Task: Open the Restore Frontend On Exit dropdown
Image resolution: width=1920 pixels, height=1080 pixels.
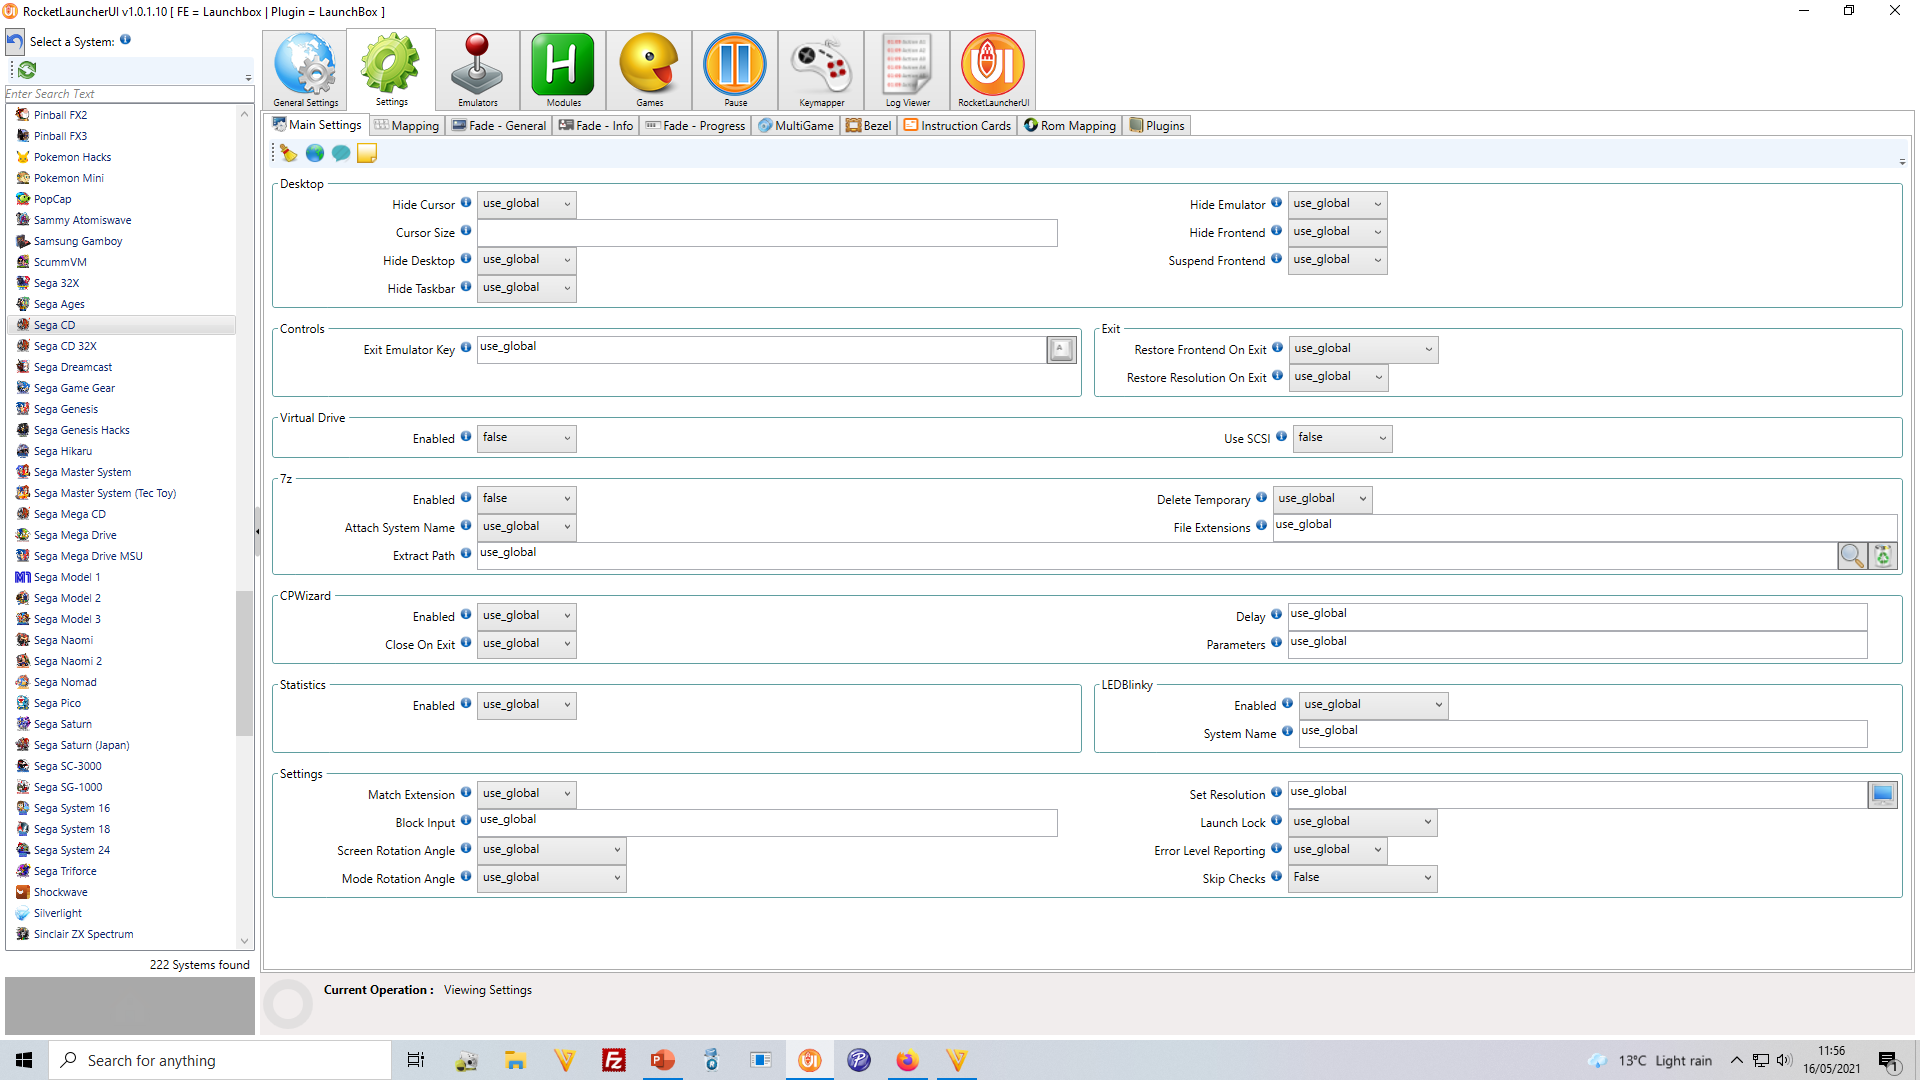Action: 1363,349
